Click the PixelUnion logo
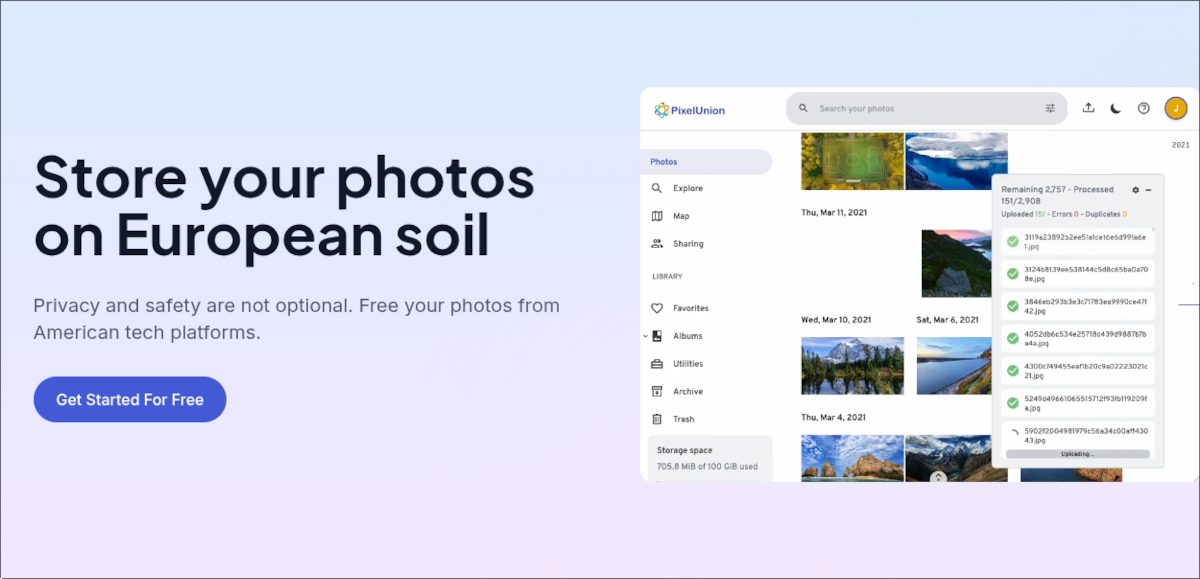The height and width of the screenshot is (579, 1200). (690, 110)
